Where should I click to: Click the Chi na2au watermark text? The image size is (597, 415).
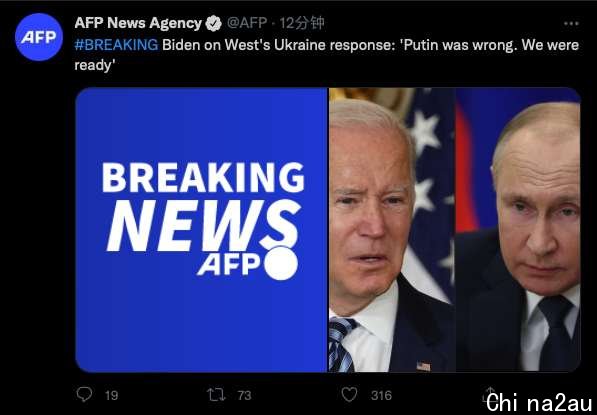click(540, 402)
